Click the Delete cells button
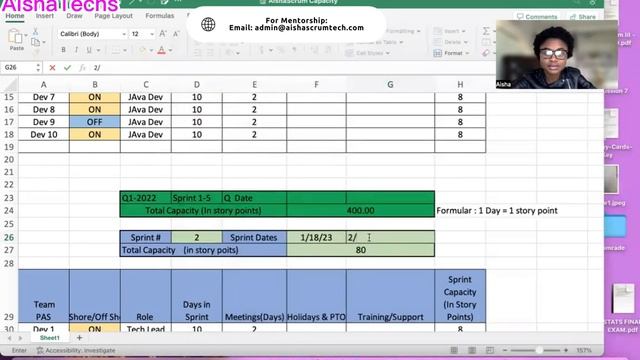The width and height of the screenshot is (640, 360). pos(450,42)
